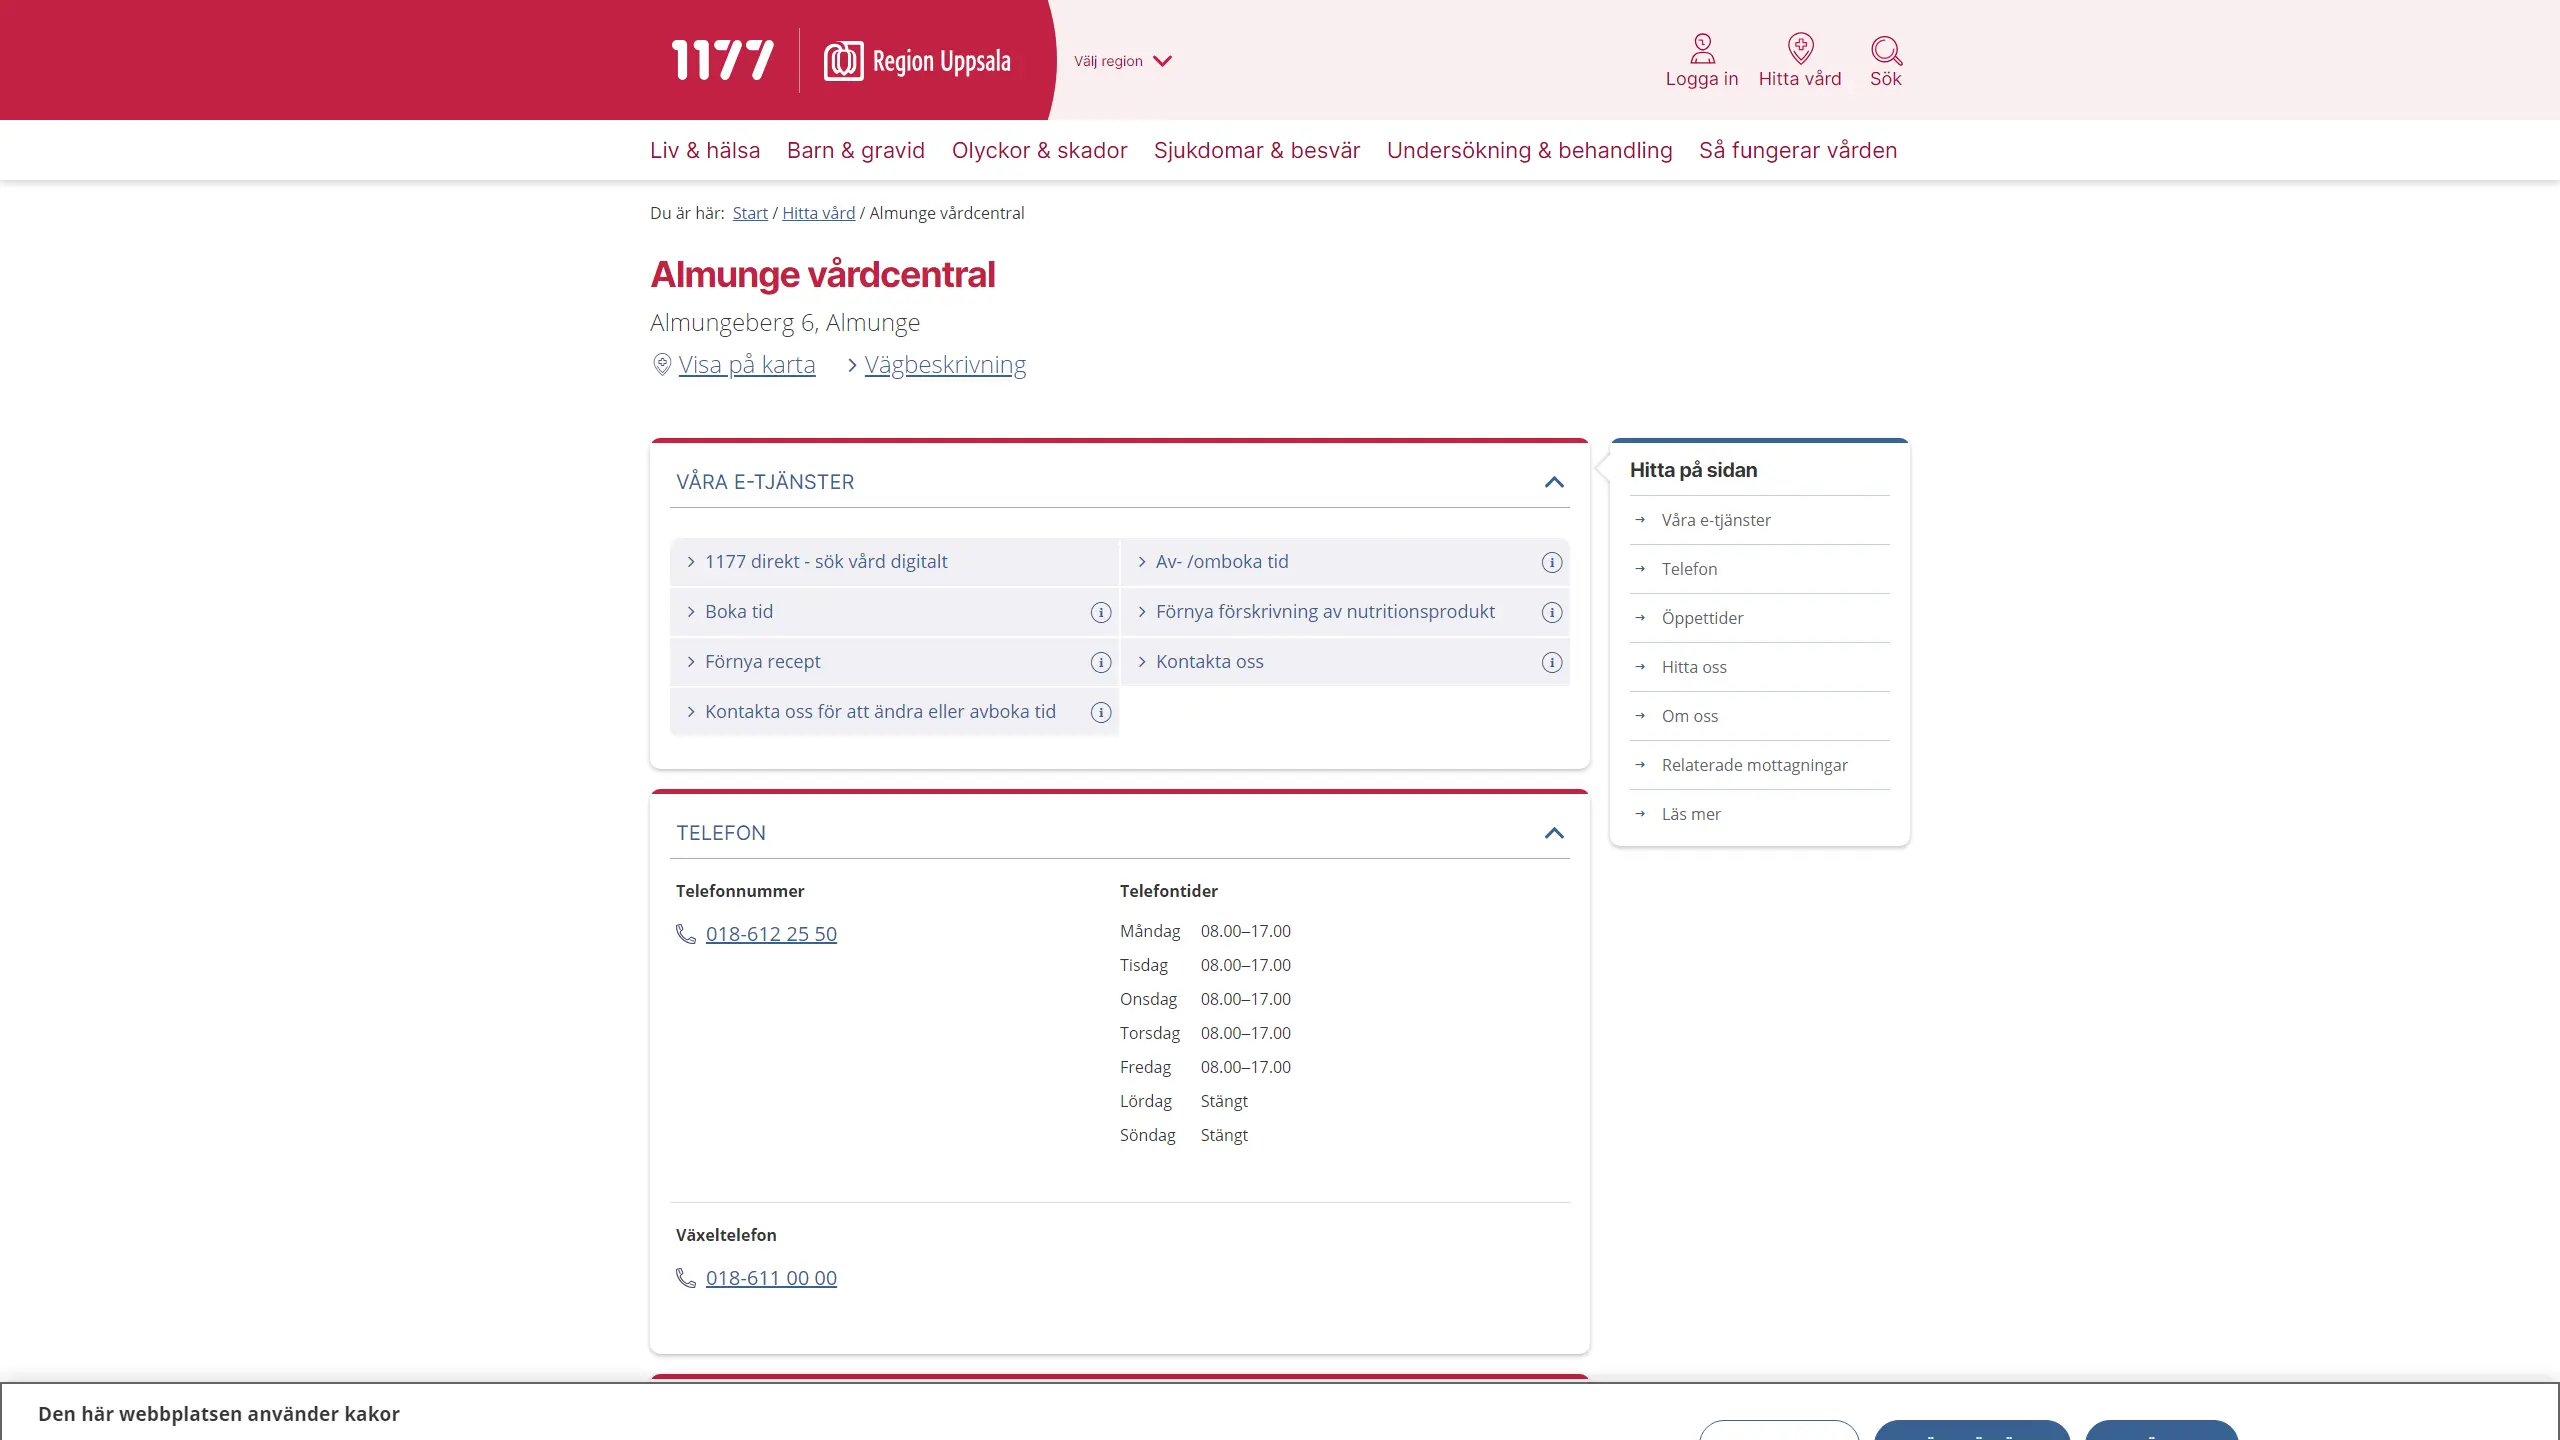The width and height of the screenshot is (2560, 1440).
Task: Open the Logga in user icon
Action: pyautogui.click(x=1702, y=48)
